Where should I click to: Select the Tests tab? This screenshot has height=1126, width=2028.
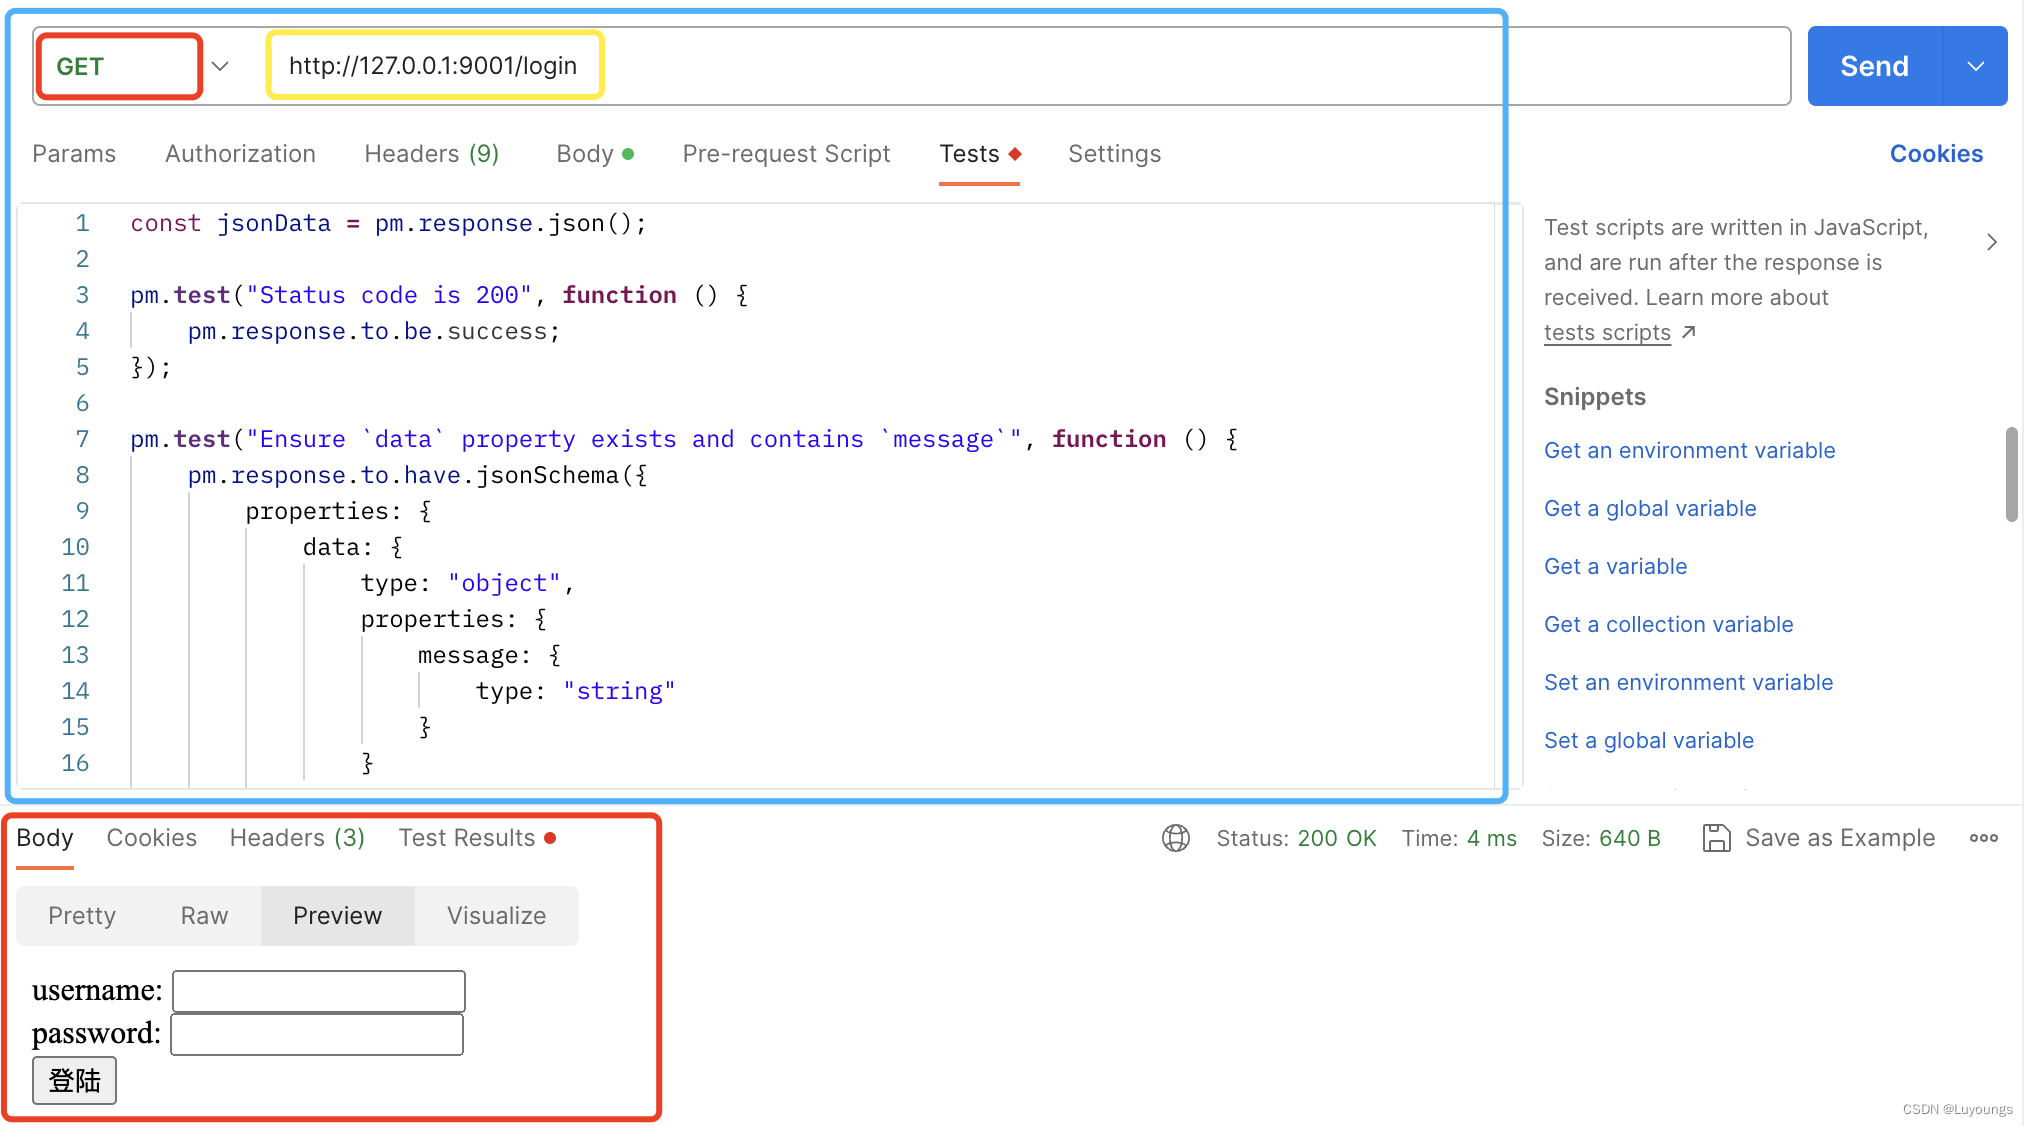(x=979, y=154)
